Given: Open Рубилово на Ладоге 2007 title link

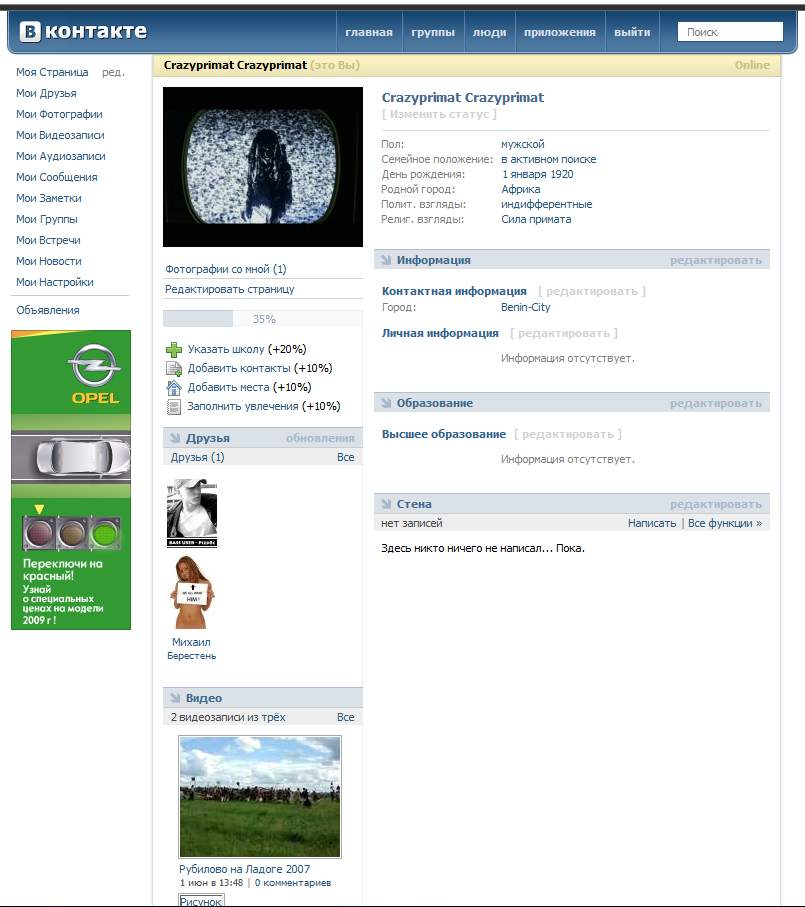Looking at the screenshot, I should pyautogui.click(x=244, y=869).
